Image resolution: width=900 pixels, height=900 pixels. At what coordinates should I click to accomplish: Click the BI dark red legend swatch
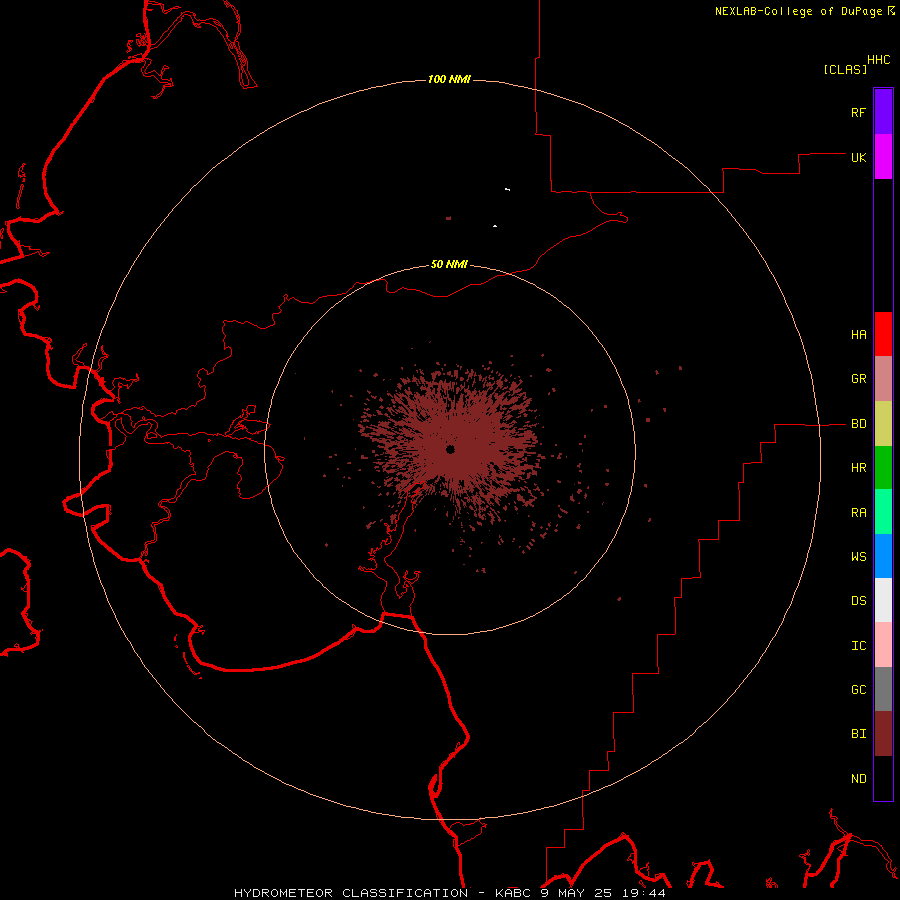(x=883, y=734)
